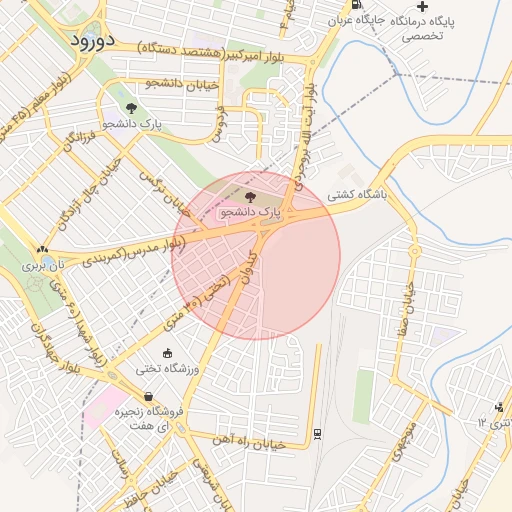Click the پایگاه درمانگاه تخصصی label
This screenshot has width=512, height=512.
tap(422, 28)
